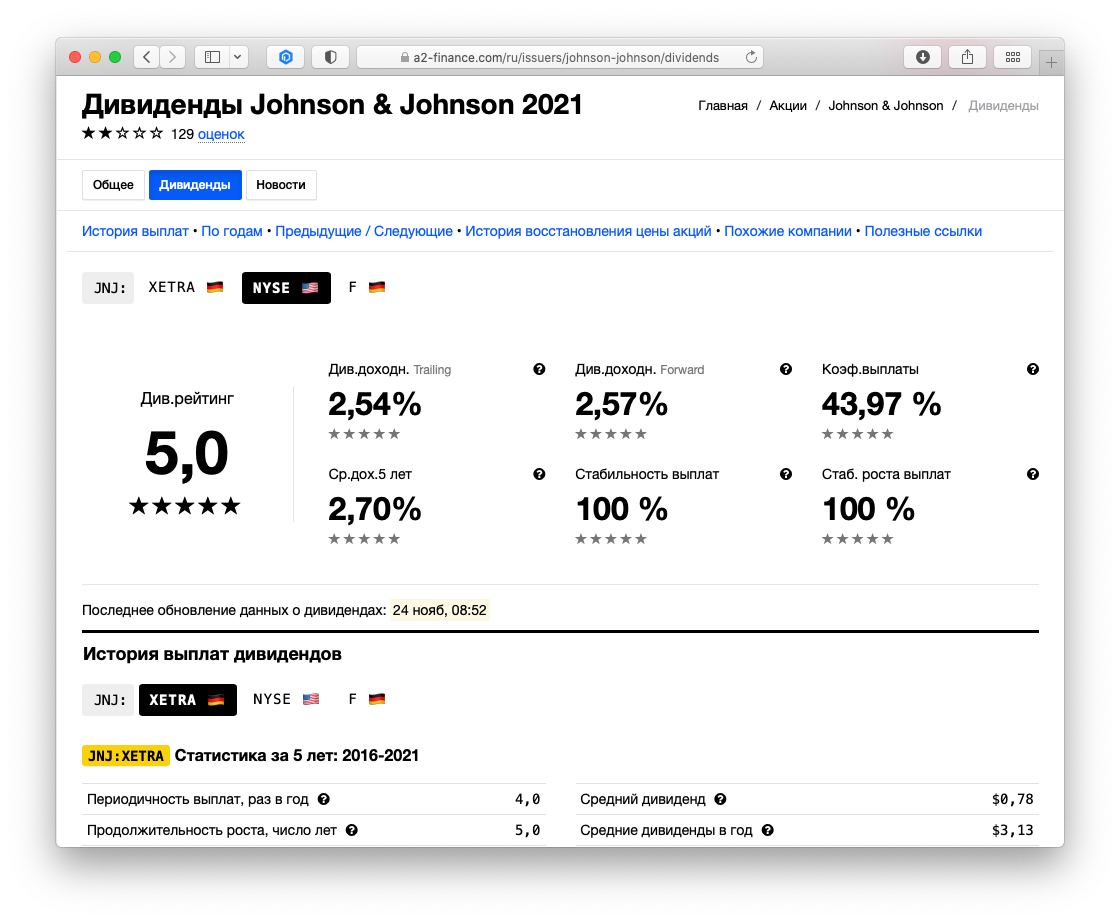The height and width of the screenshot is (921, 1120).
Task: Go to 'Акции' breadcrumb
Action: (x=788, y=106)
